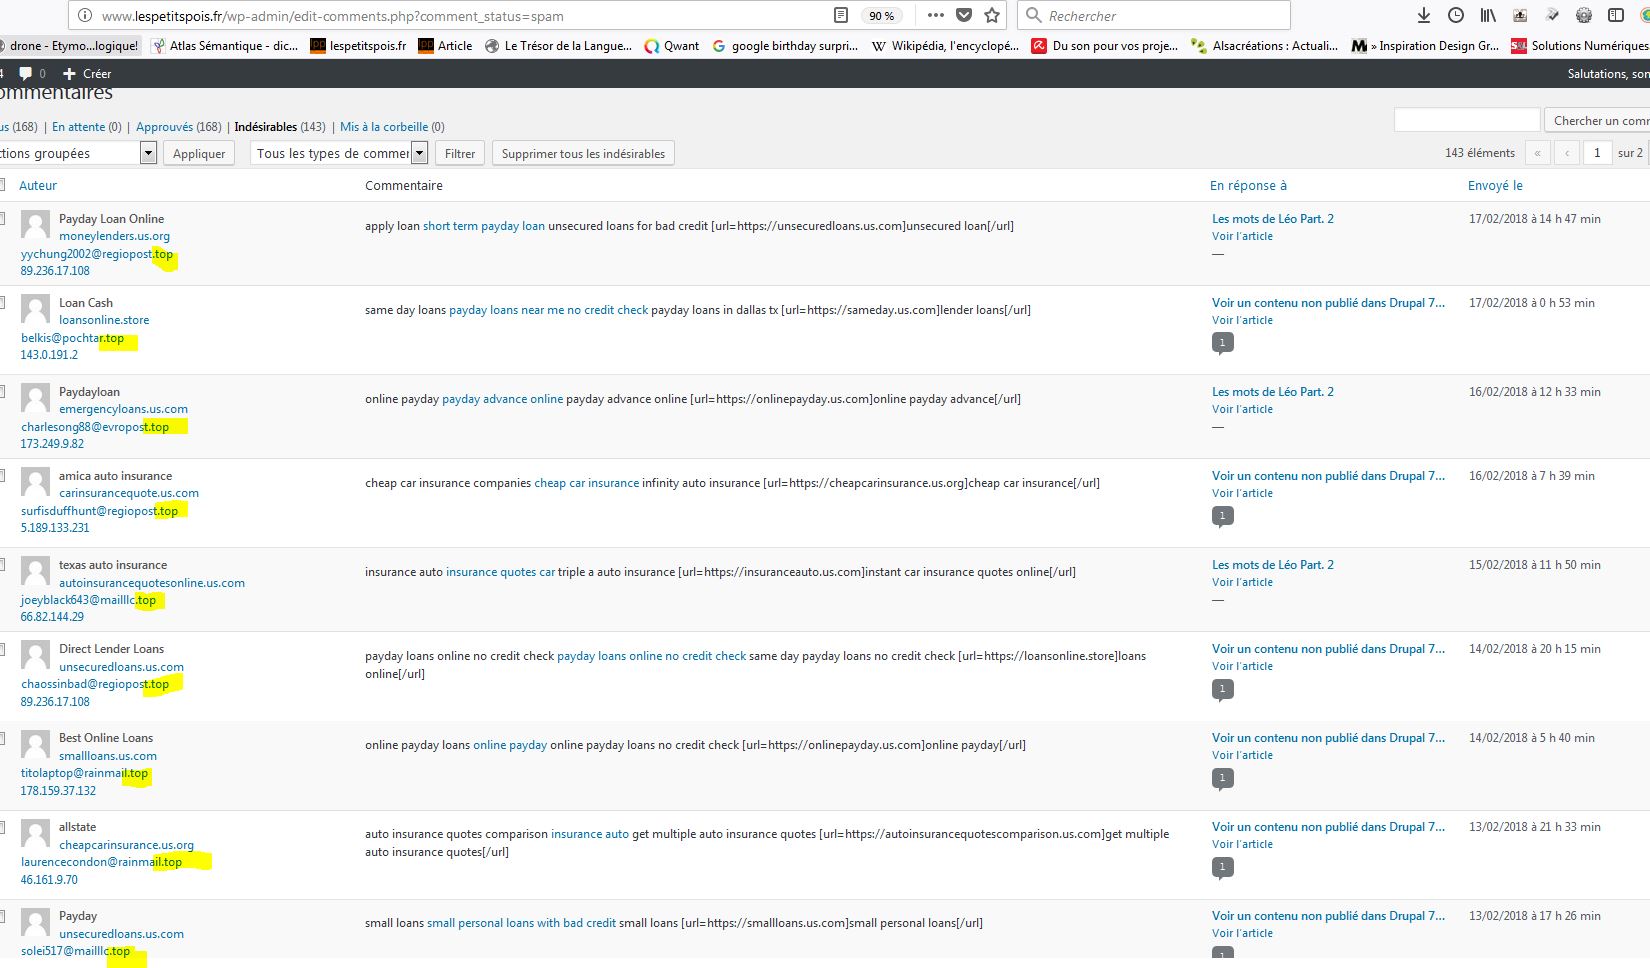Click comment count bubble for Loan Cash row

point(1222,343)
